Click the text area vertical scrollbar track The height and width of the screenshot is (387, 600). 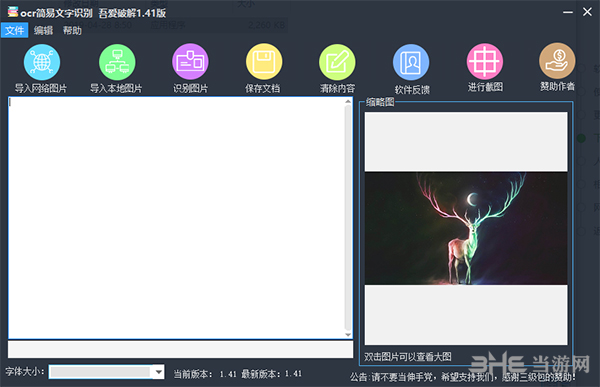point(348,218)
